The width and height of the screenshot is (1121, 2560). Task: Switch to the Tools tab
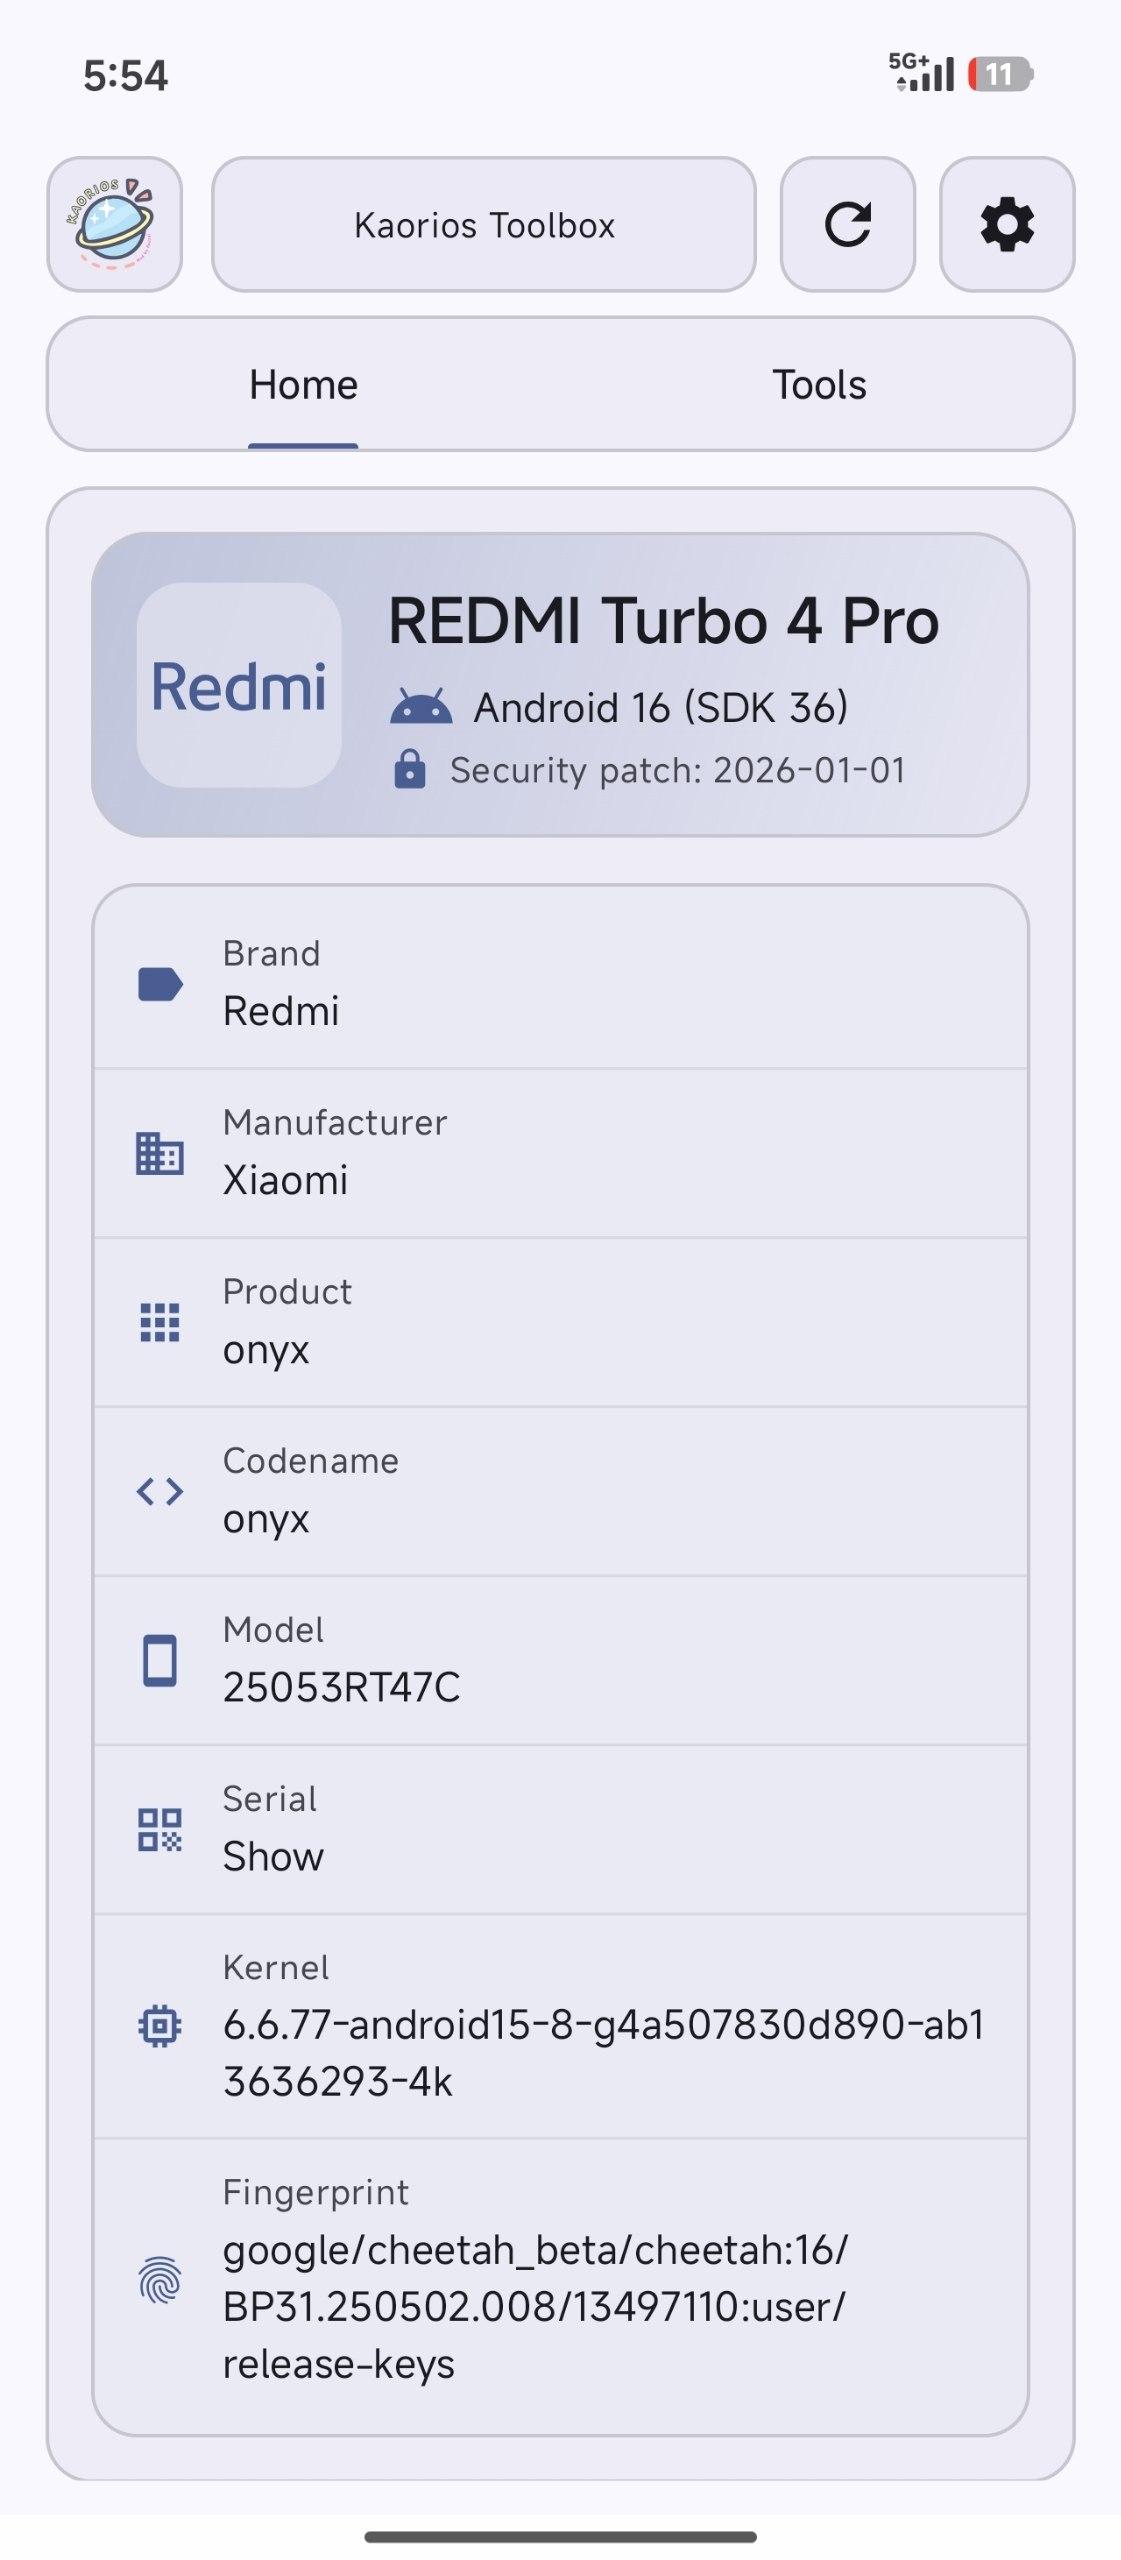(x=818, y=385)
